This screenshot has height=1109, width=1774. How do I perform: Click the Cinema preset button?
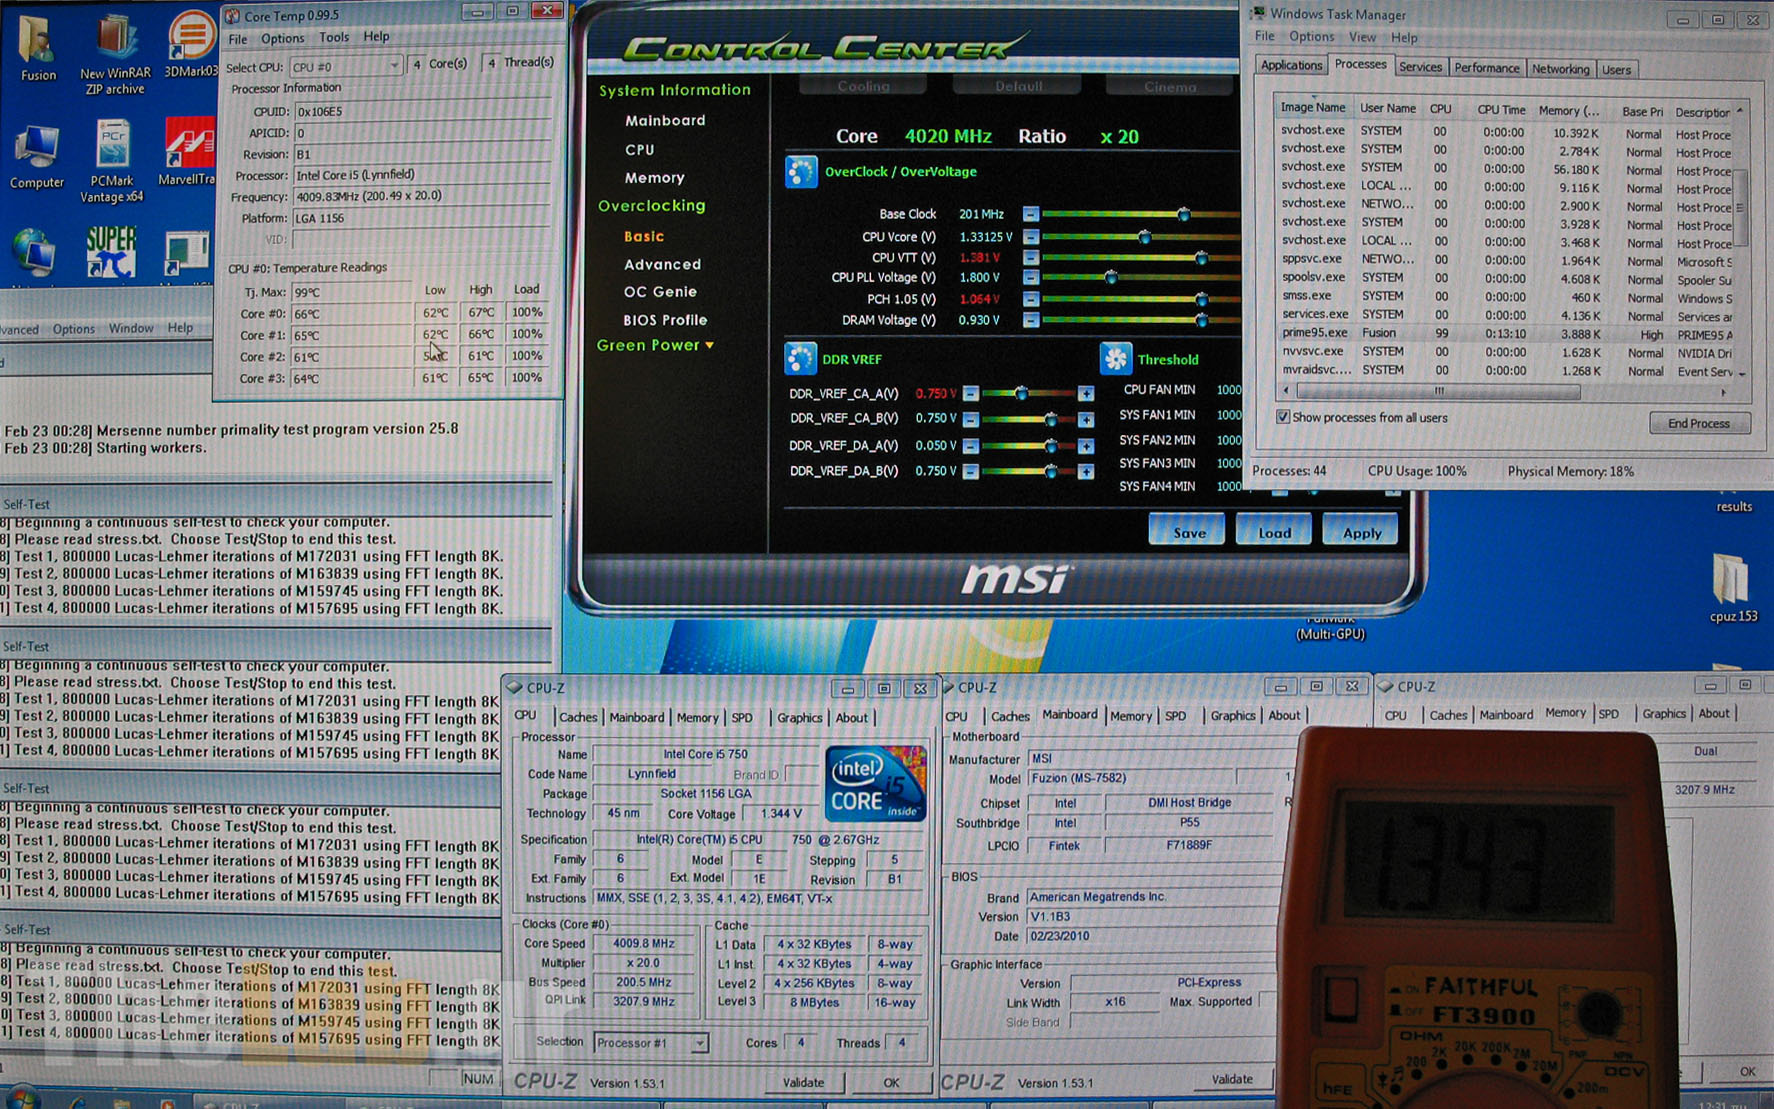tap(1170, 87)
